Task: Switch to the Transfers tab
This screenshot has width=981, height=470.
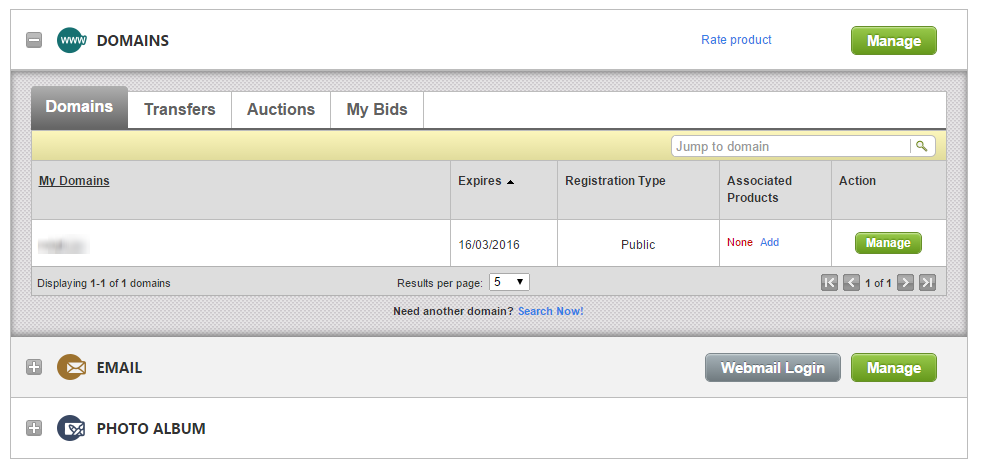Action: (180, 110)
